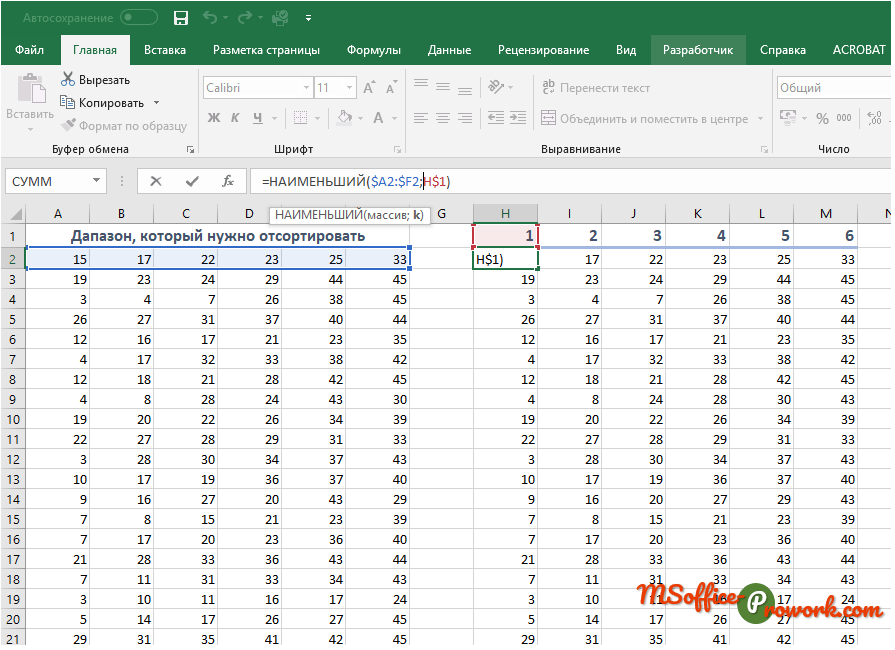
Task: Open the Разработчик ribbon tab
Action: (697, 50)
